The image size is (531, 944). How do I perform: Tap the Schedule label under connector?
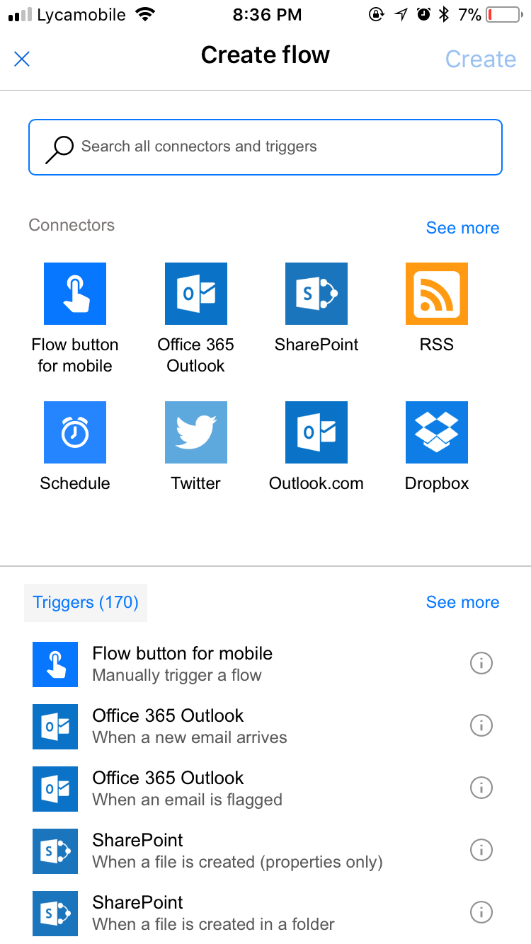pos(75,483)
